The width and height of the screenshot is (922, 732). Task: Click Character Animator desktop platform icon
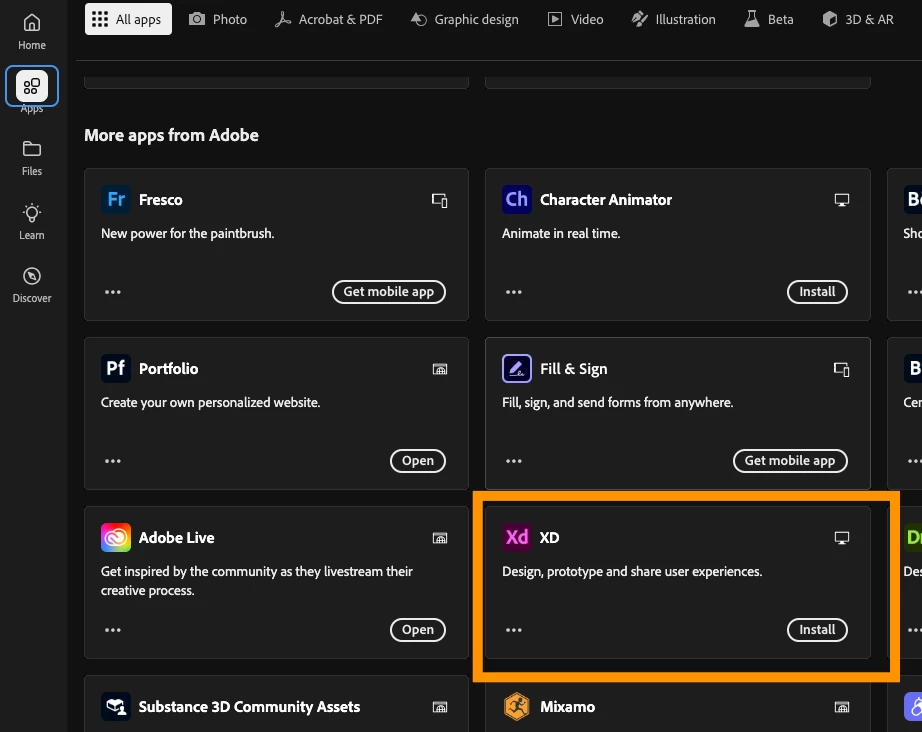point(841,200)
